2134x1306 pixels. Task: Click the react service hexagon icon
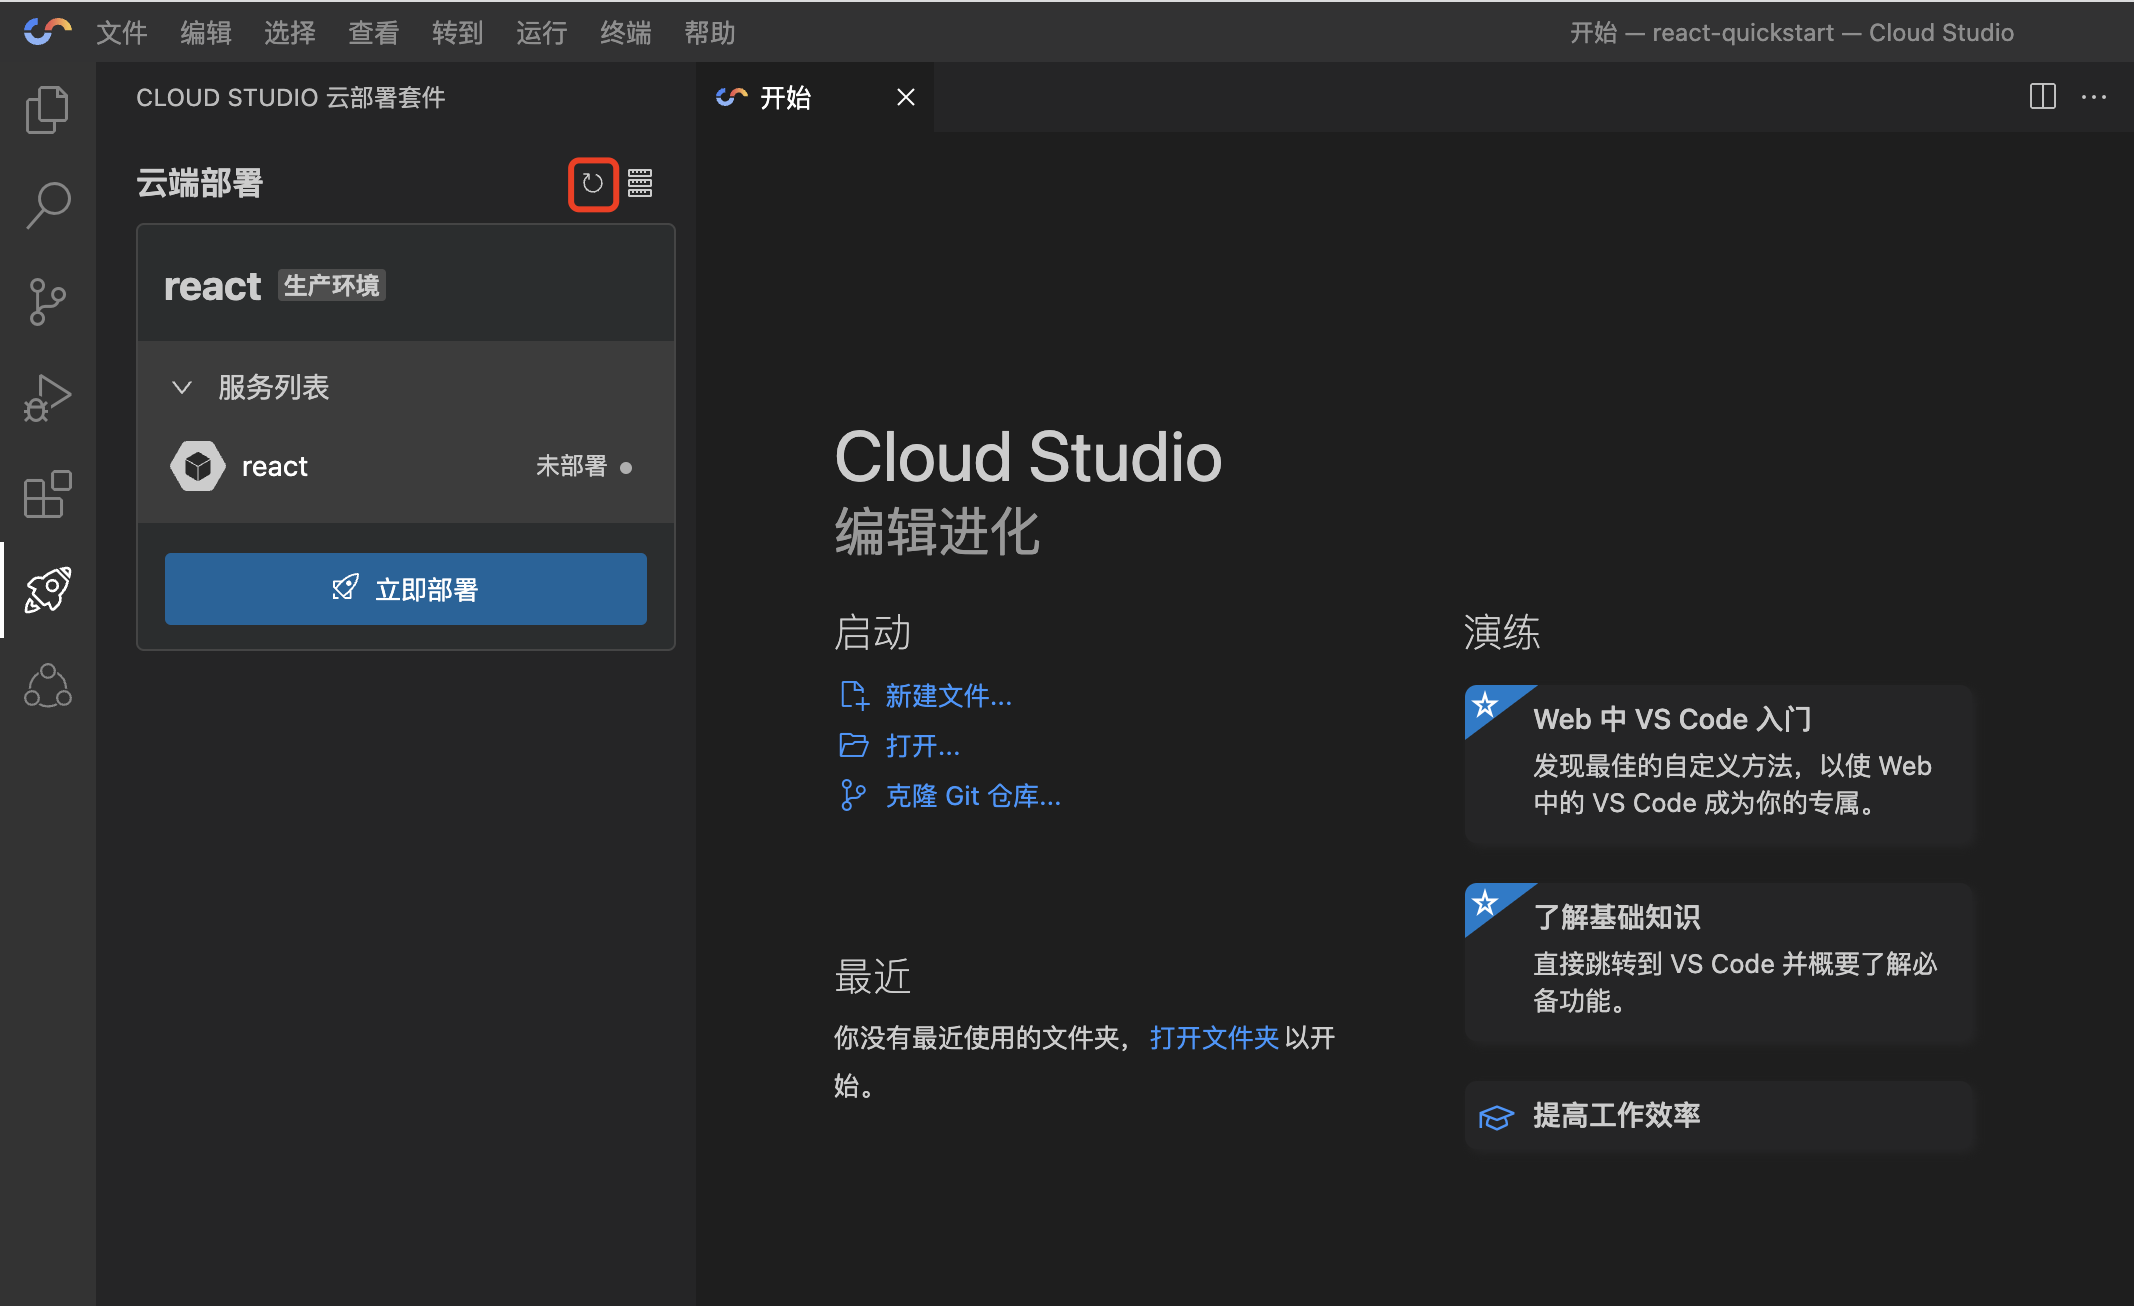tap(198, 466)
